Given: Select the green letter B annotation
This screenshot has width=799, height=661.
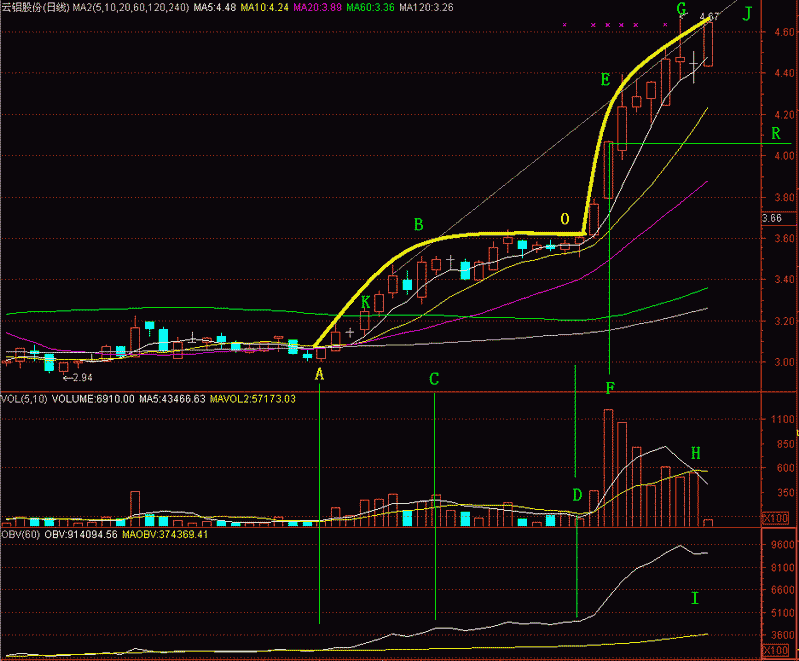Looking at the screenshot, I should [419, 223].
